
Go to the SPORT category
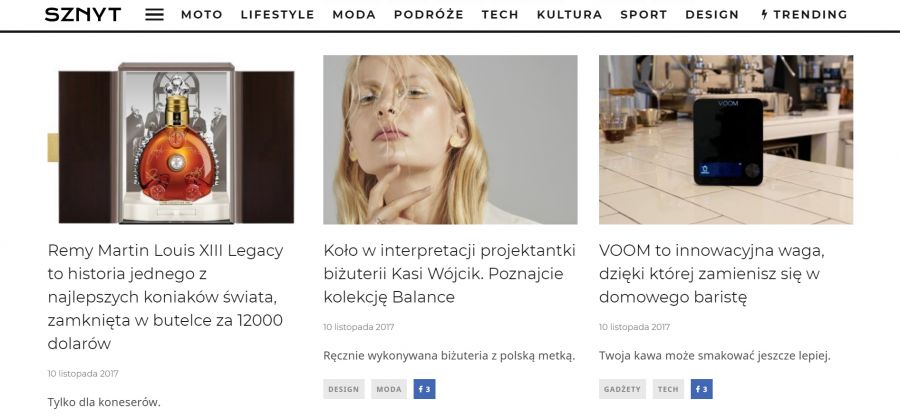(643, 15)
